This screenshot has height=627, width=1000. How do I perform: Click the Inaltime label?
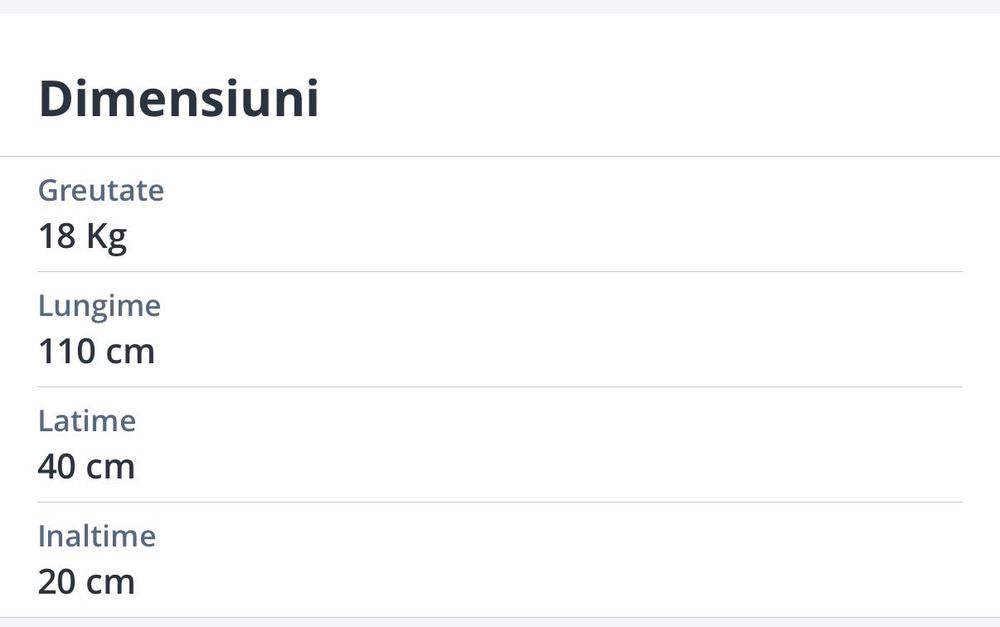coord(97,536)
